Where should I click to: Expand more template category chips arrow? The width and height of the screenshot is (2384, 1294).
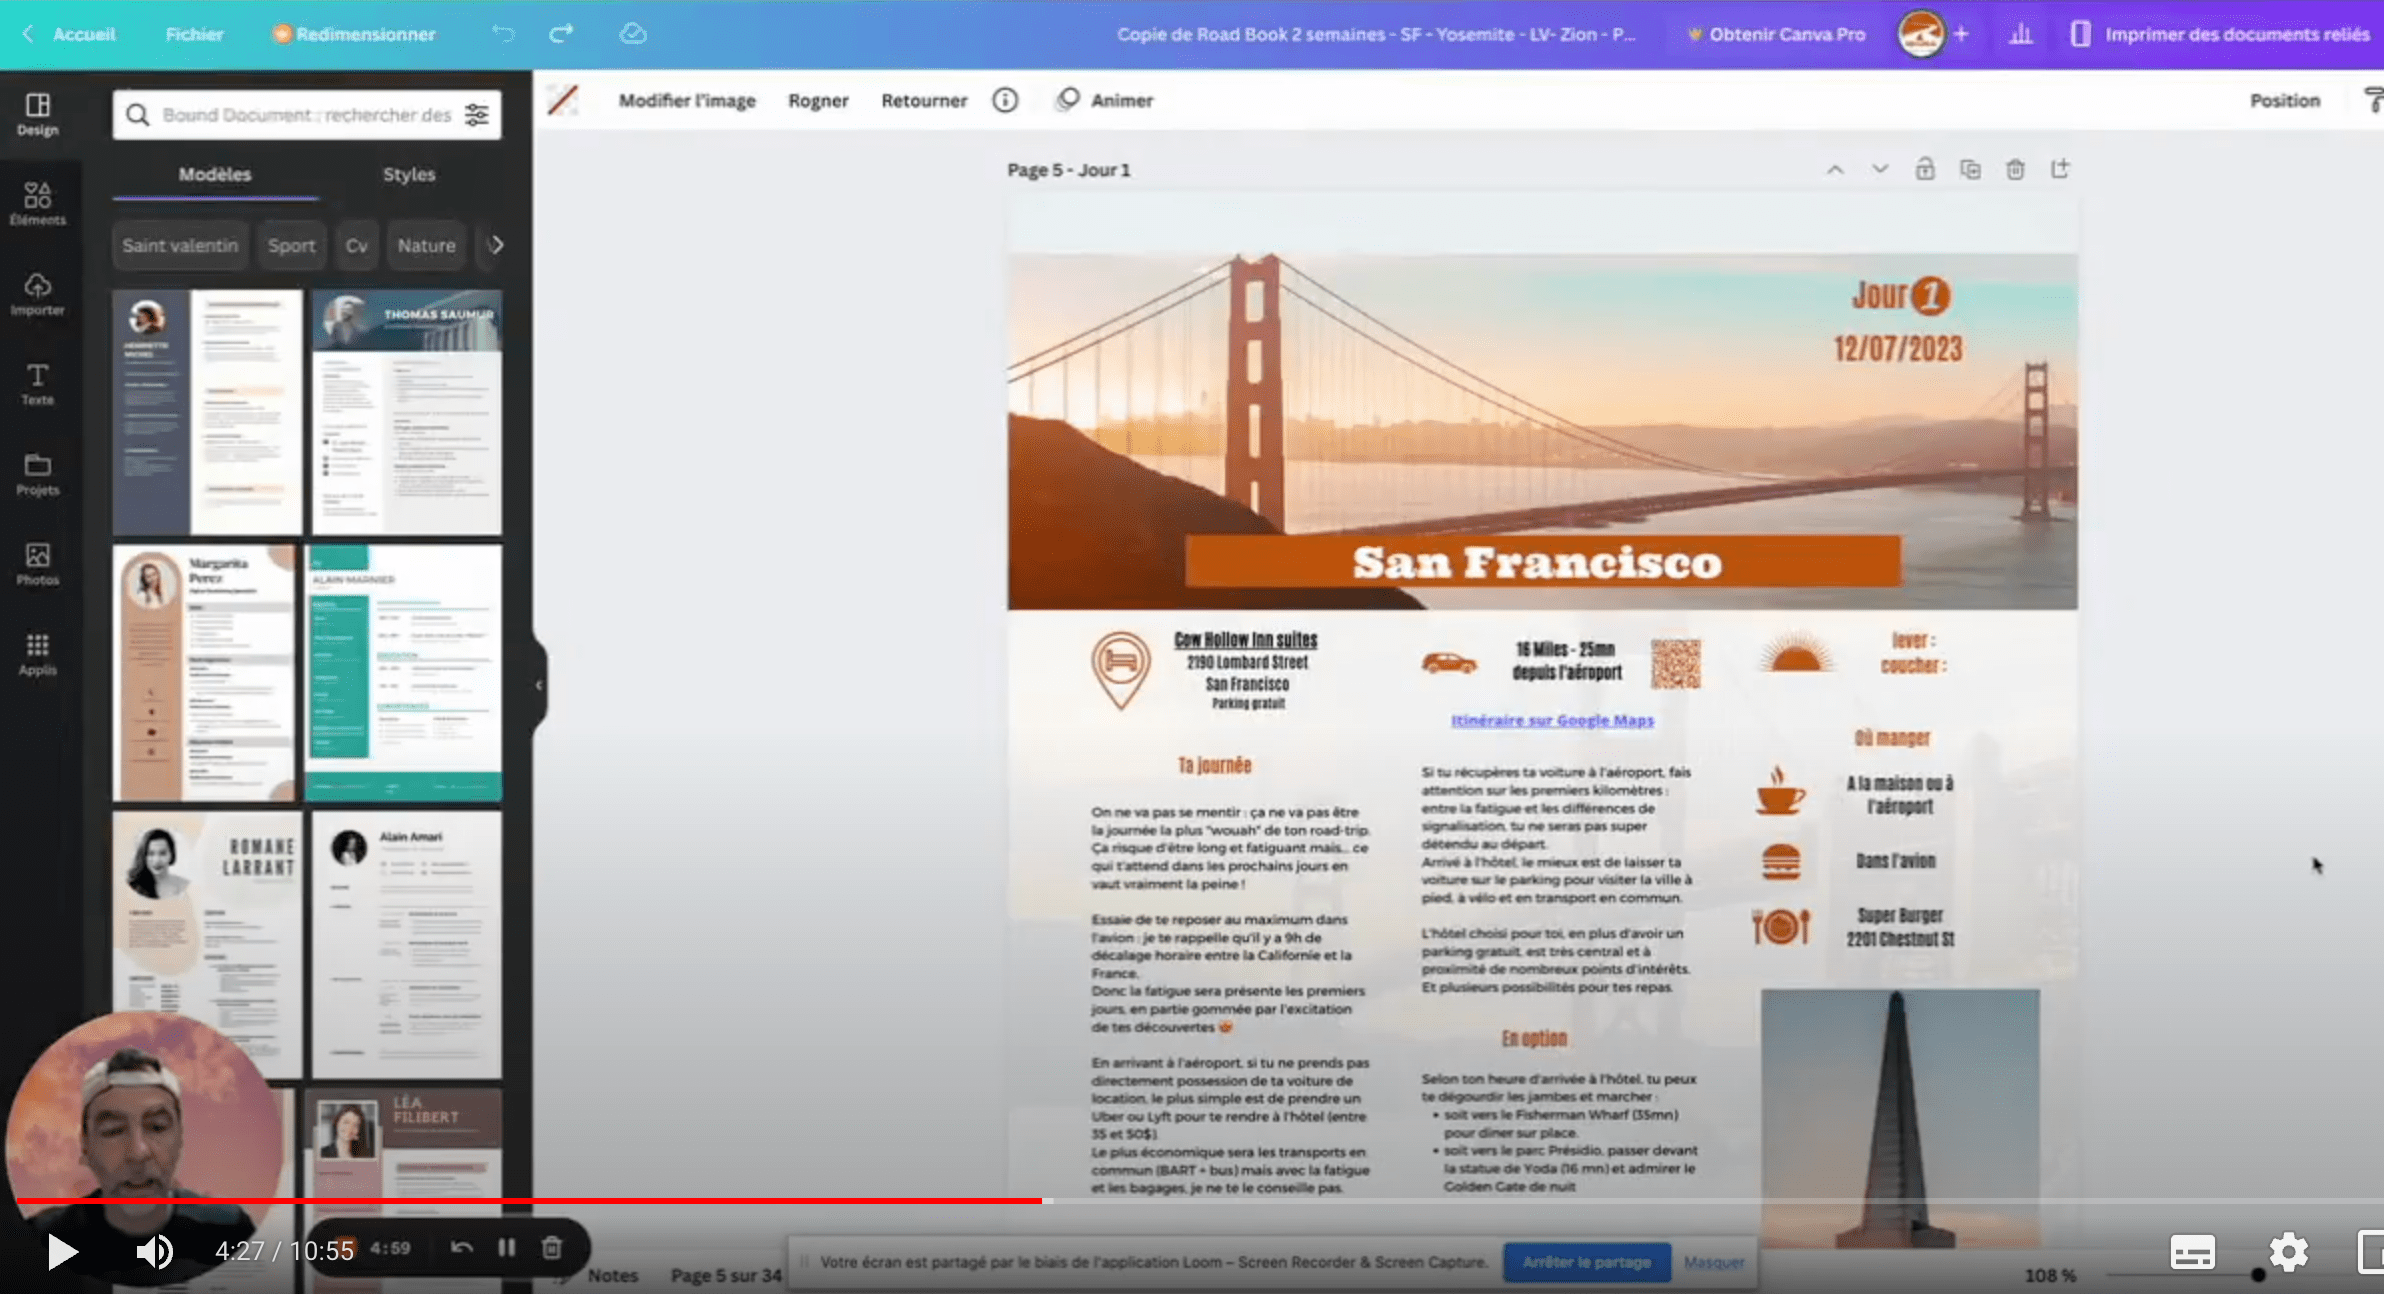pos(496,245)
